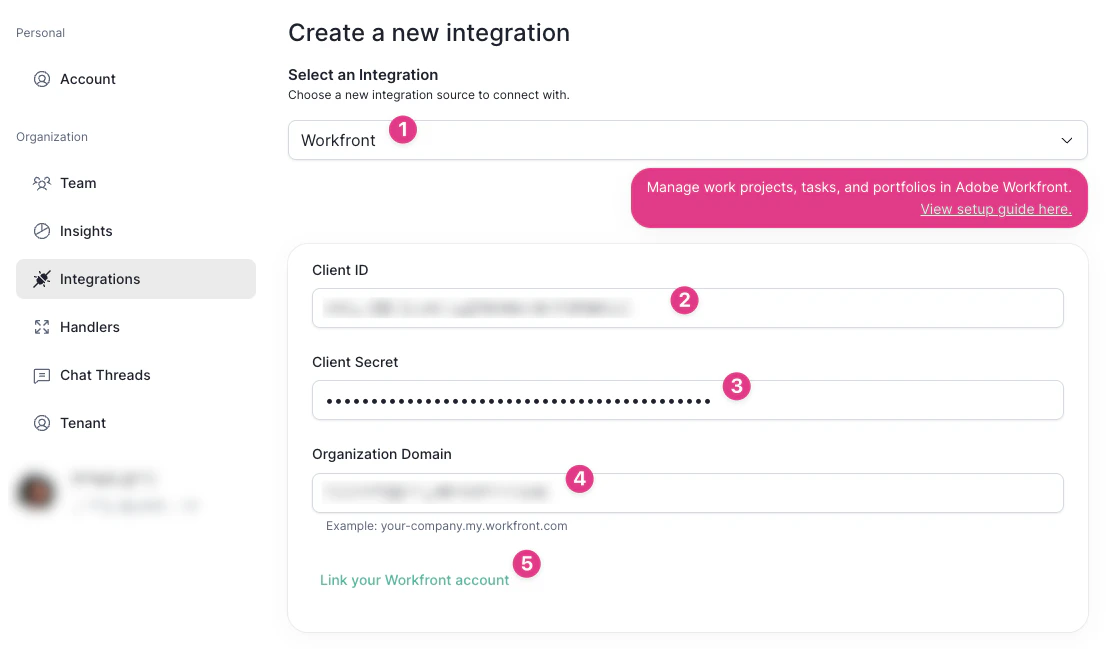Go to the Tenant settings page
The width and height of the screenshot is (1106, 649).
click(82, 423)
